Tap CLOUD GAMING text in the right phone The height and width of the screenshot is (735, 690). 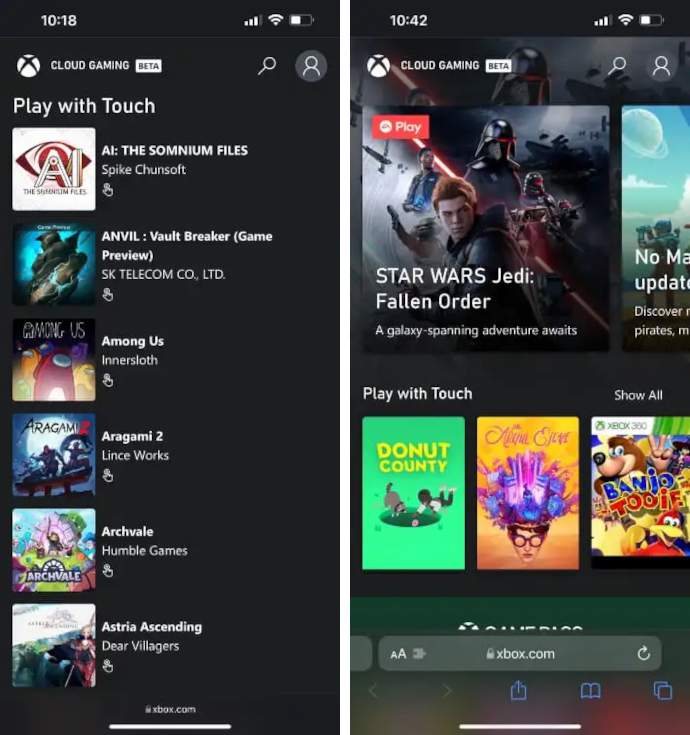[440, 65]
